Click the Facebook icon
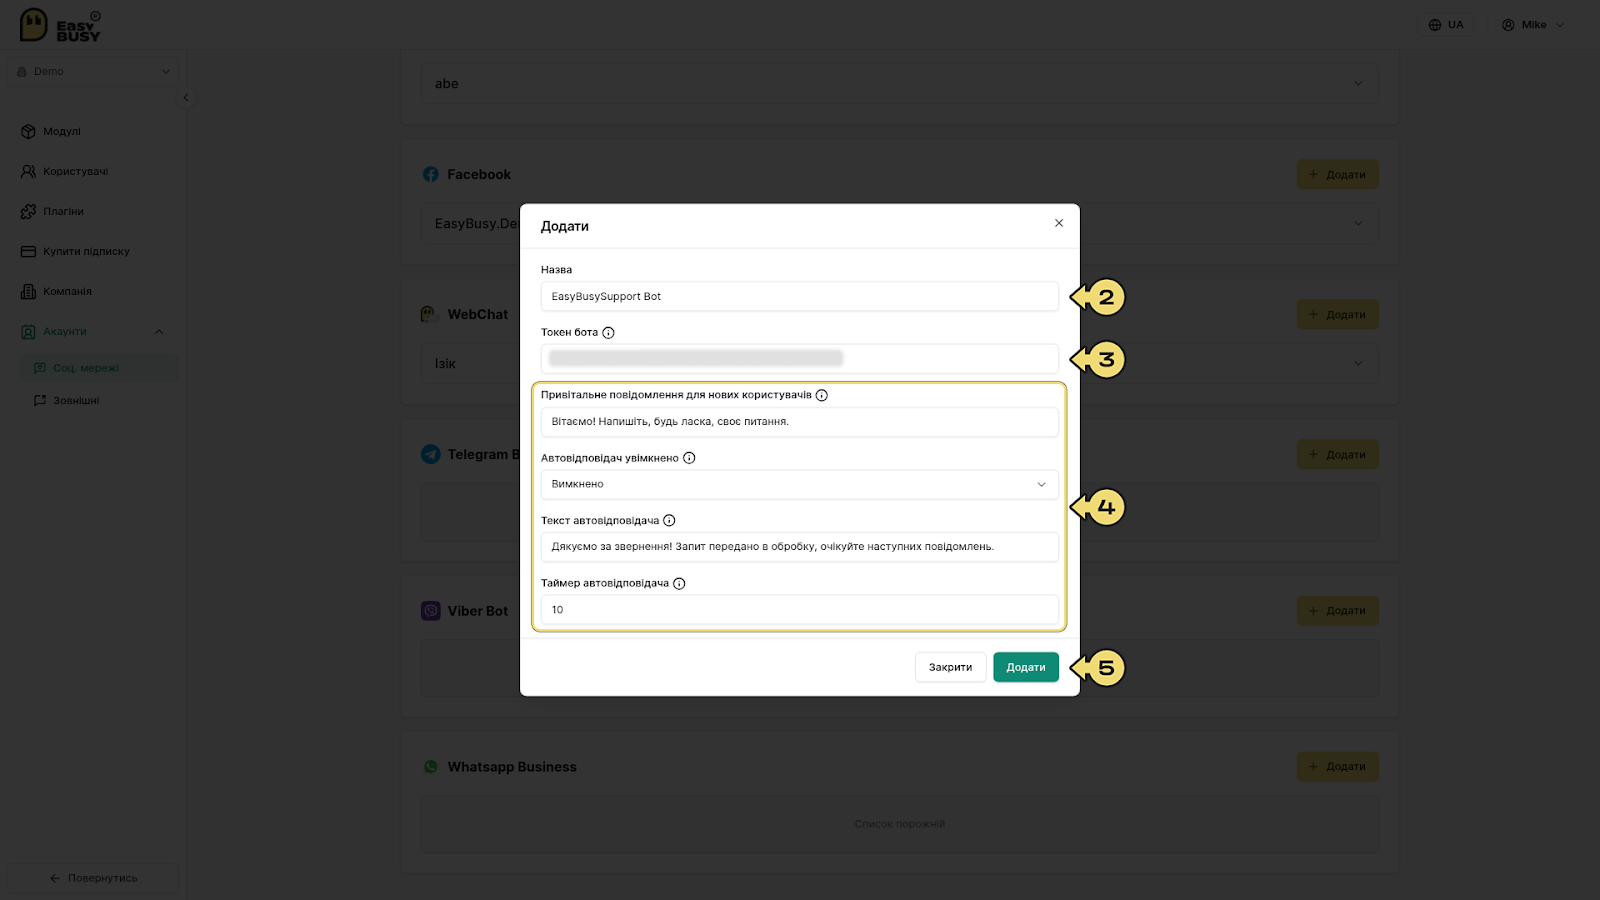This screenshot has height=900, width=1600. 431,174
